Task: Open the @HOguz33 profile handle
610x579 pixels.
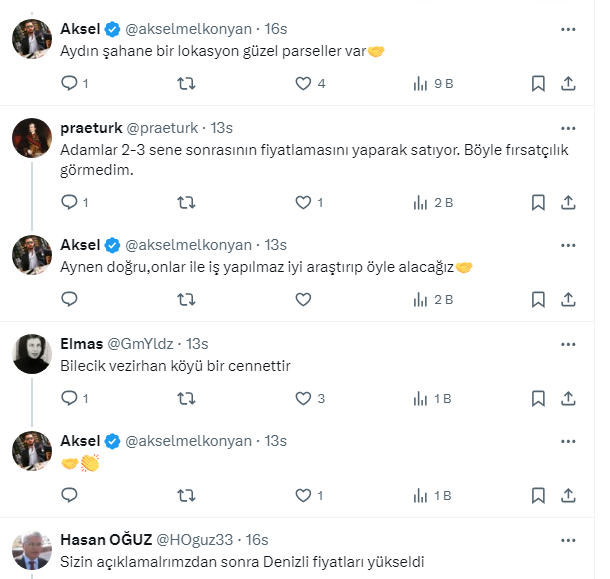Action: pyautogui.click(x=202, y=540)
